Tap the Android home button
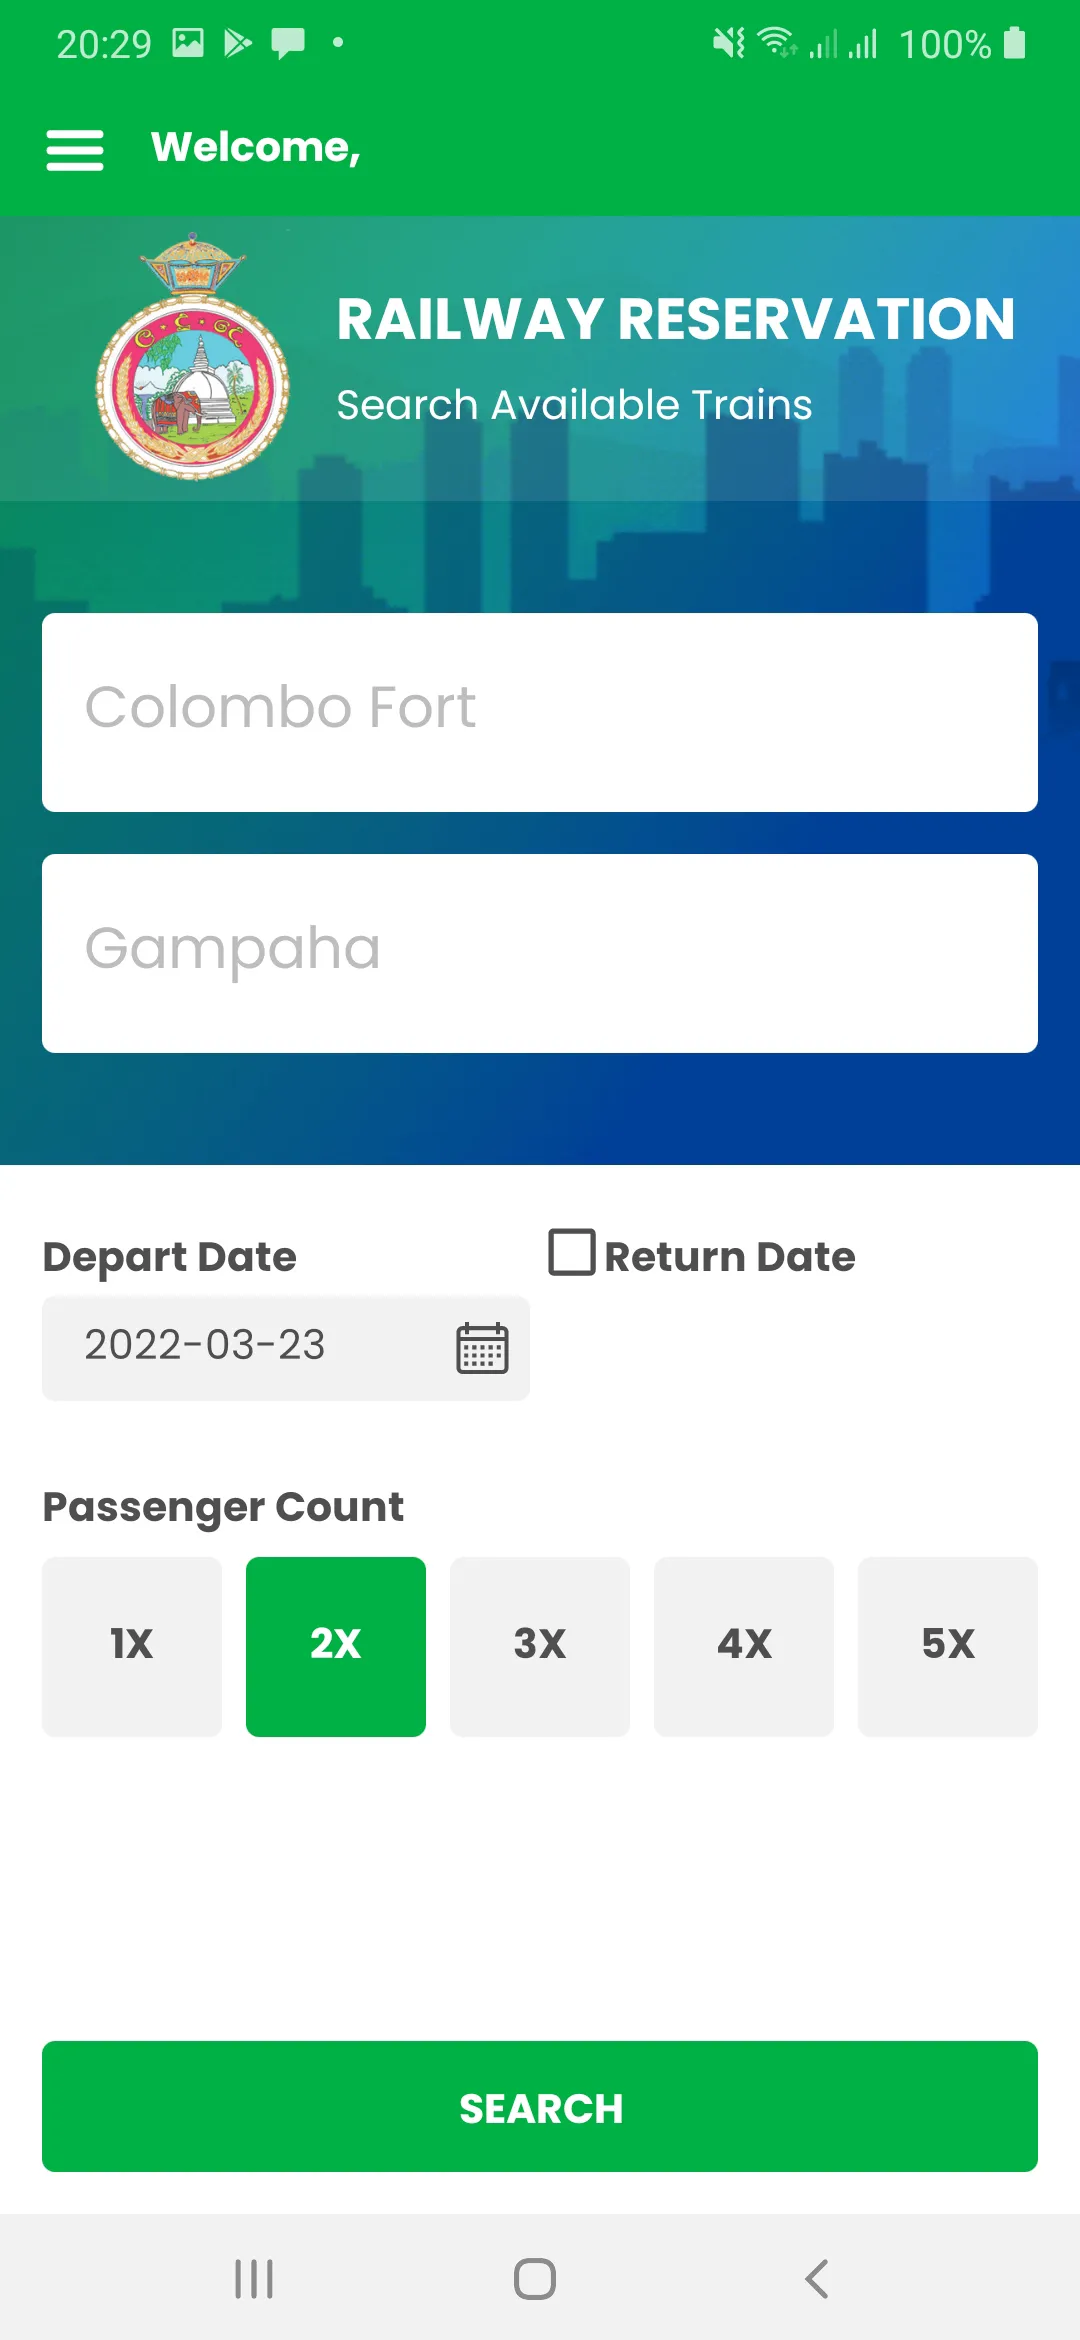 535,2279
